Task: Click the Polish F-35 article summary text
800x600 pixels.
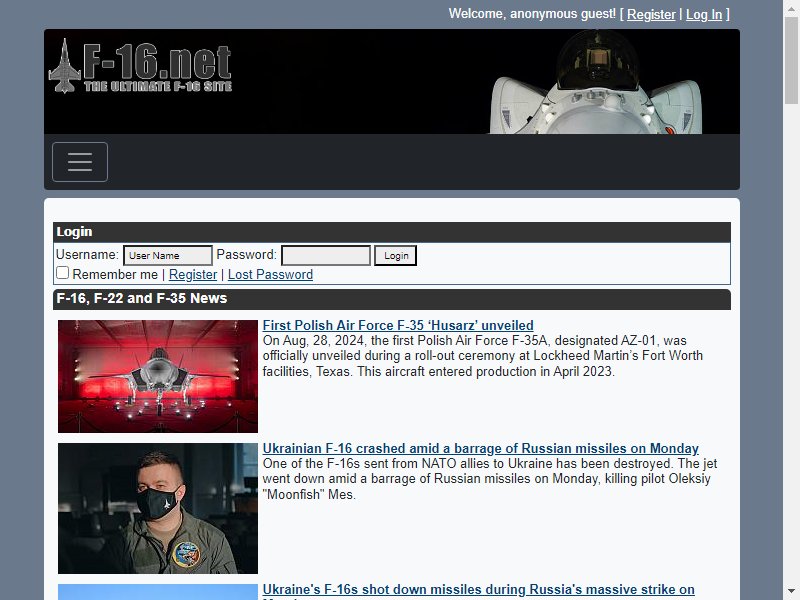Action: (x=483, y=356)
